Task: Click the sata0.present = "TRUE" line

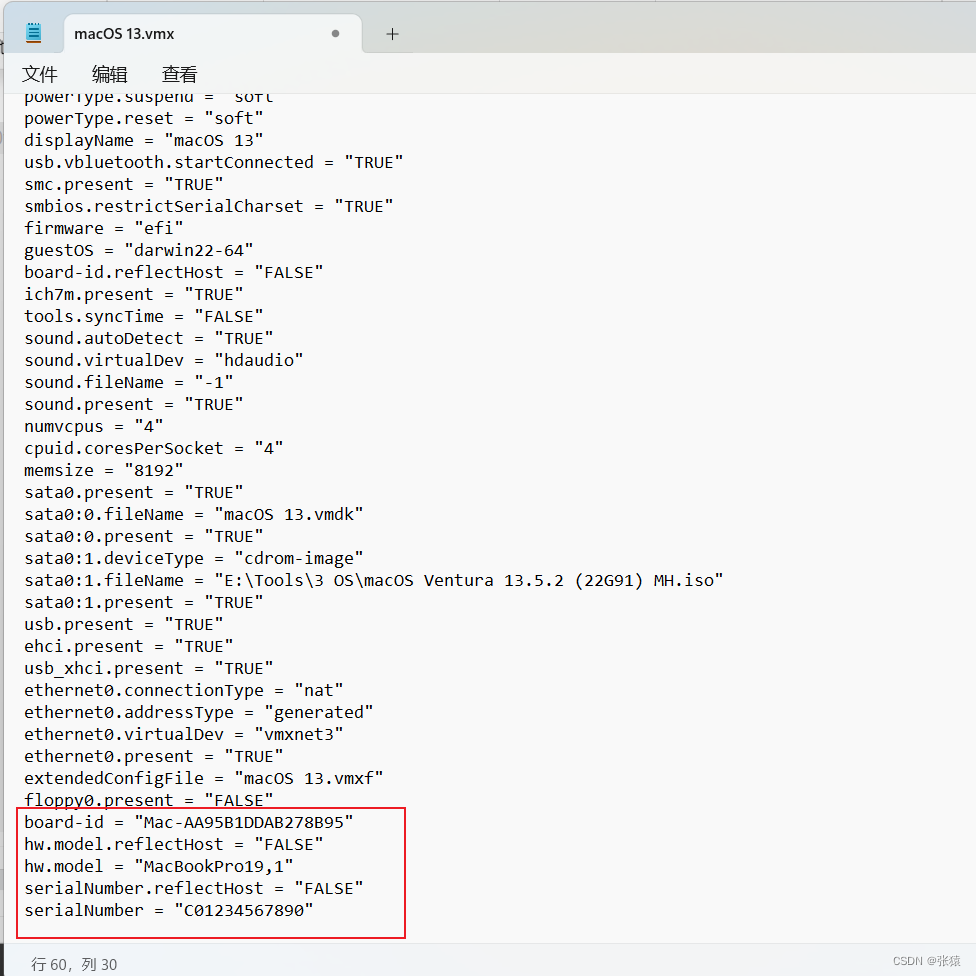Action: point(134,492)
